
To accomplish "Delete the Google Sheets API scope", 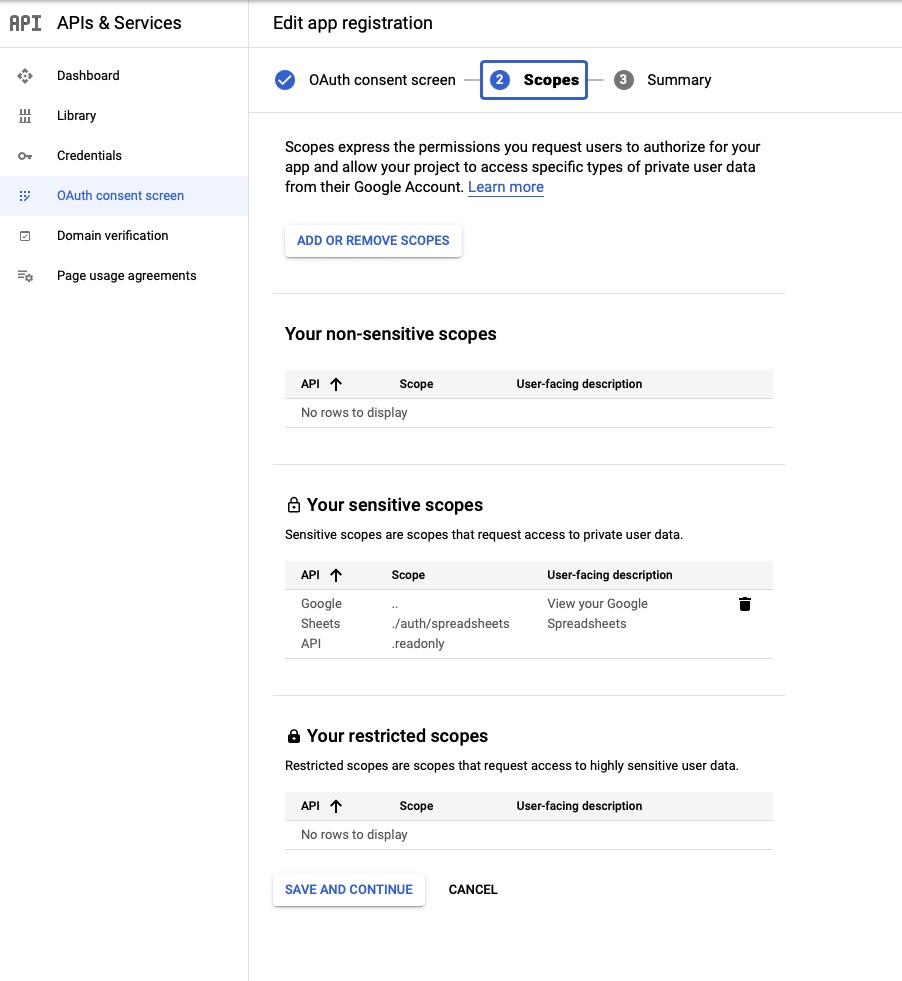I will click(744, 604).
